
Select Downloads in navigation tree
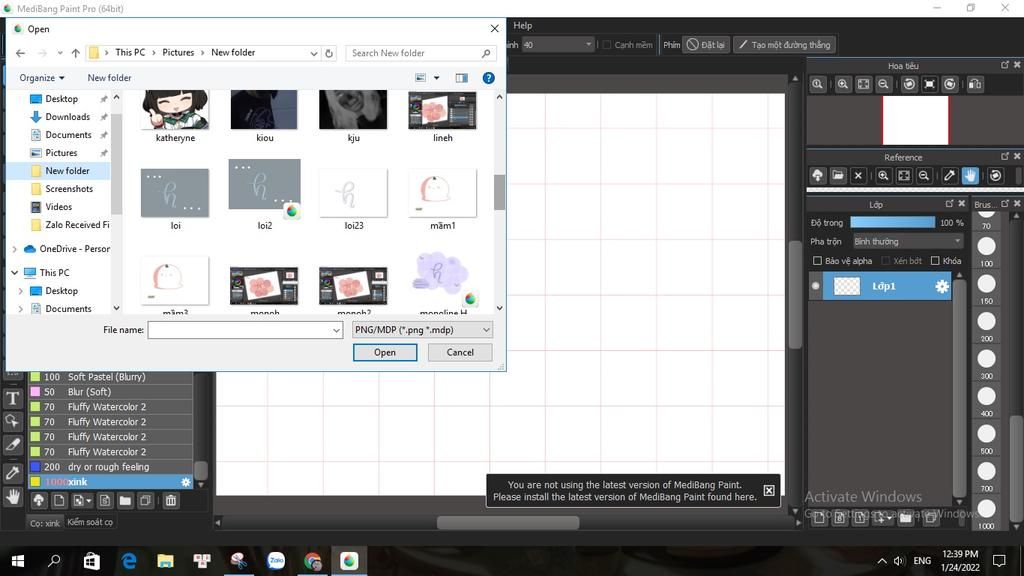pos(68,117)
